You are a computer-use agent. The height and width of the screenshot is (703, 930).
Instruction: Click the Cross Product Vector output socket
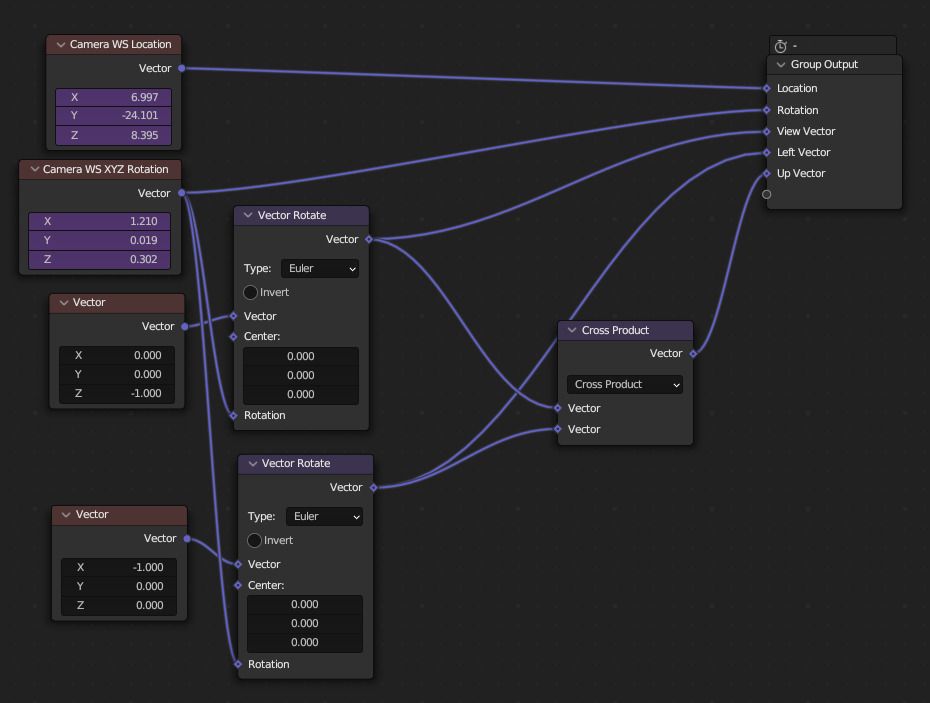693,354
